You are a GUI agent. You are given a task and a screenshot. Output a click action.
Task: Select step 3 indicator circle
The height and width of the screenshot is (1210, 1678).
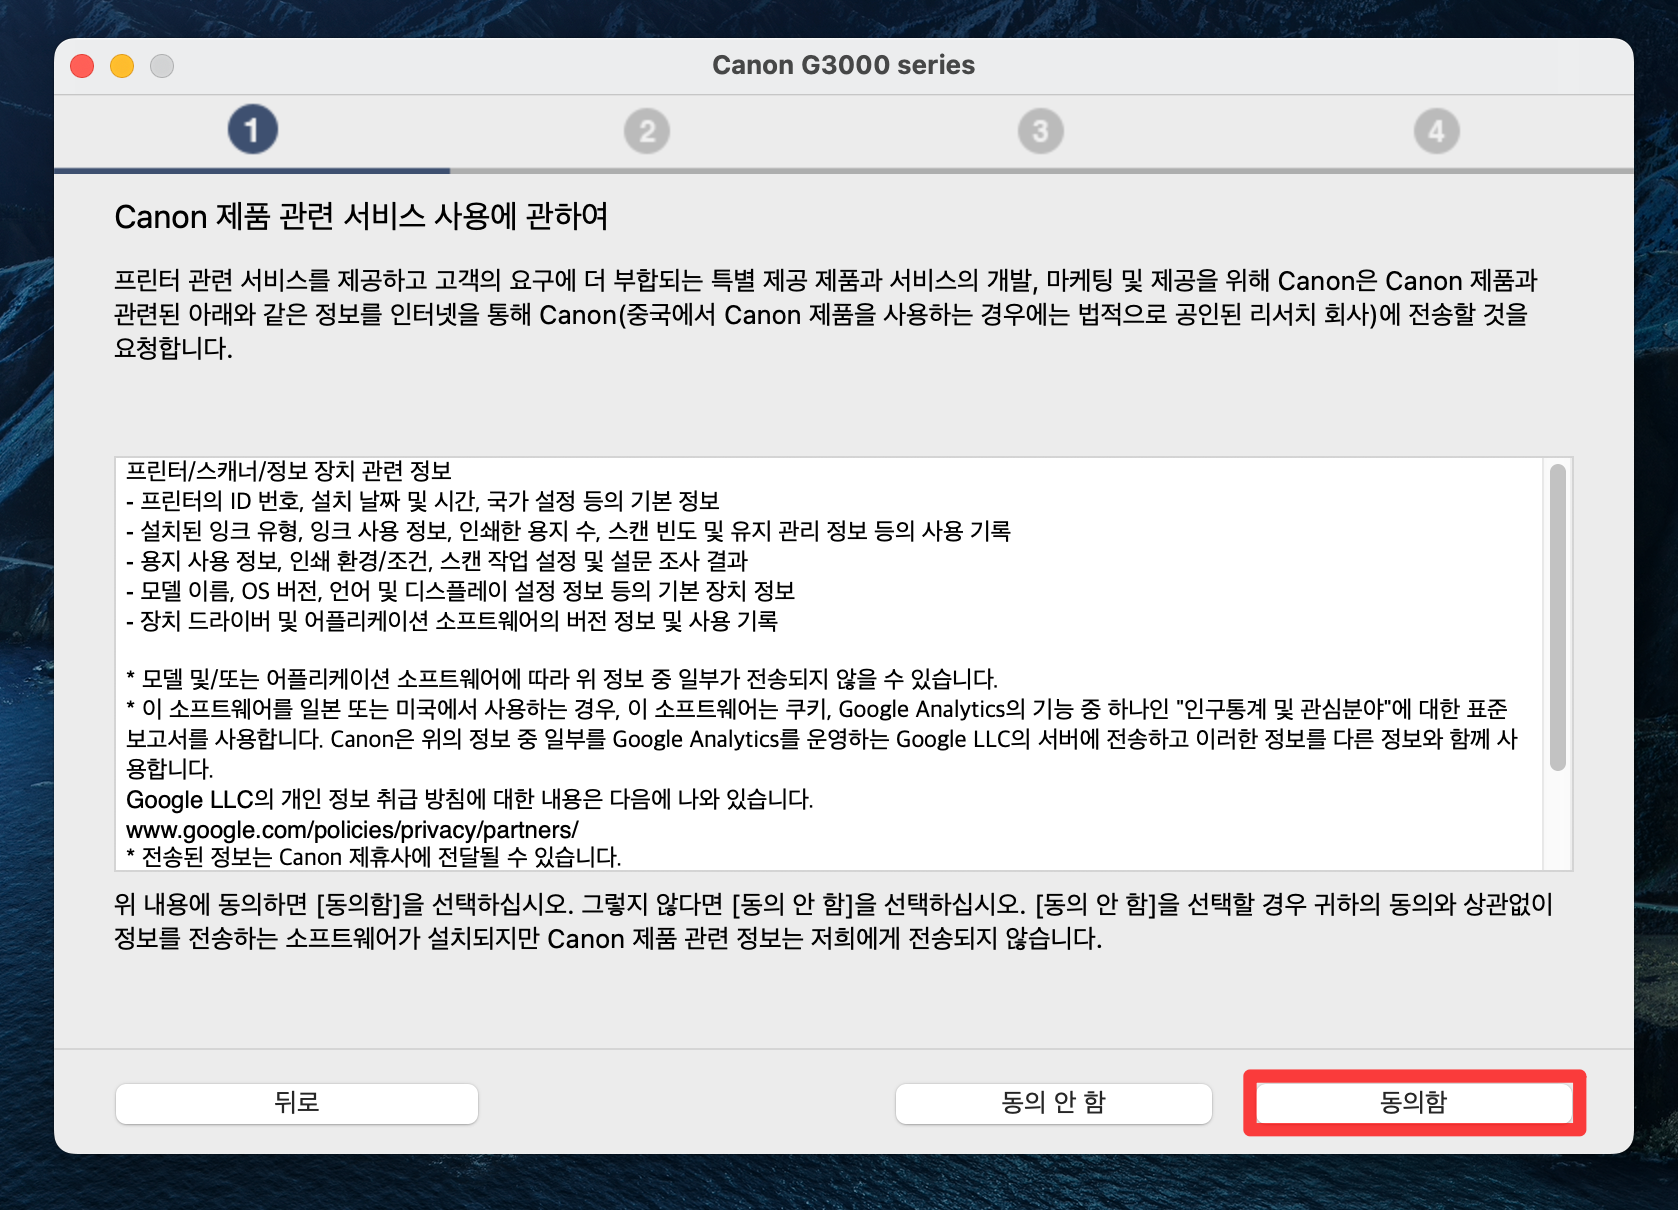pyautogui.click(x=1041, y=131)
